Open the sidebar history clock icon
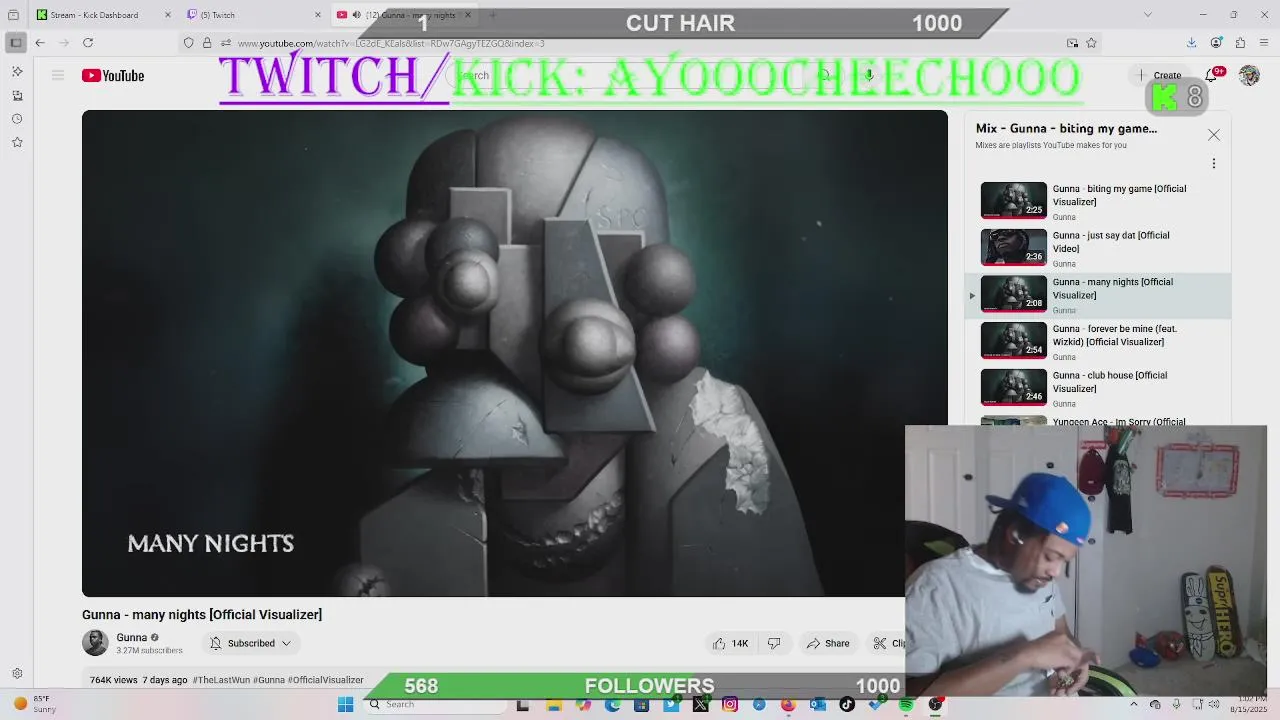Image resolution: width=1280 pixels, height=720 pixels. pos(17,119)
